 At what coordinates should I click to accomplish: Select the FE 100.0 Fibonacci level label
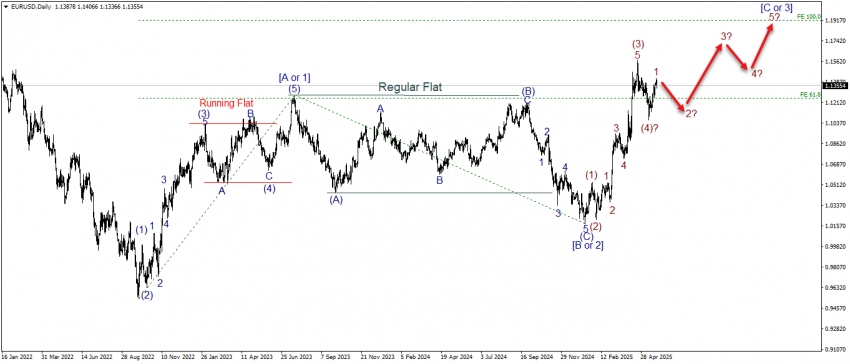(x=809, y=17)
